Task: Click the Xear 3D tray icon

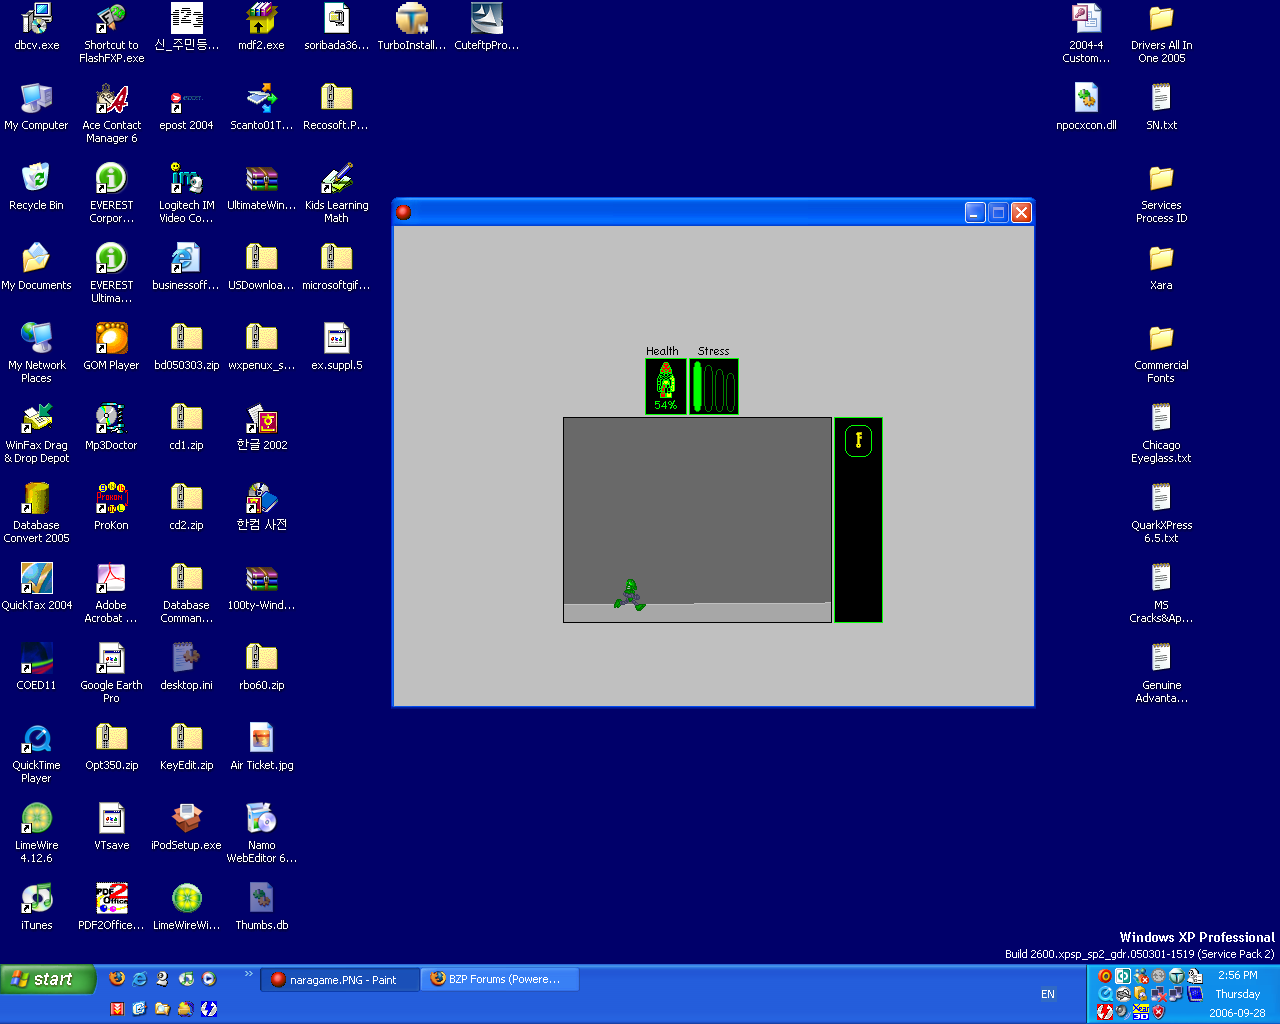Action: [1141, 1012]
